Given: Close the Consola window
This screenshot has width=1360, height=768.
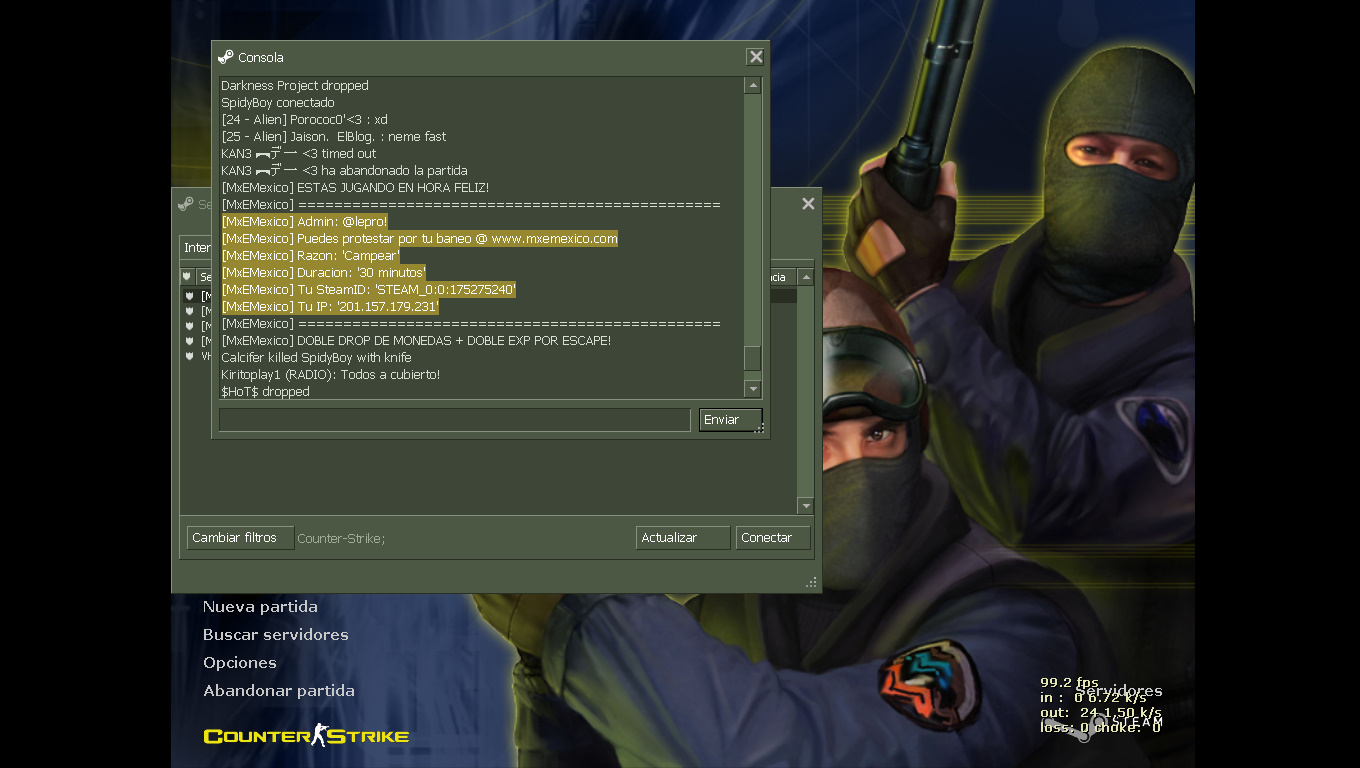Looking at the screenshot, I should [756, 57].
